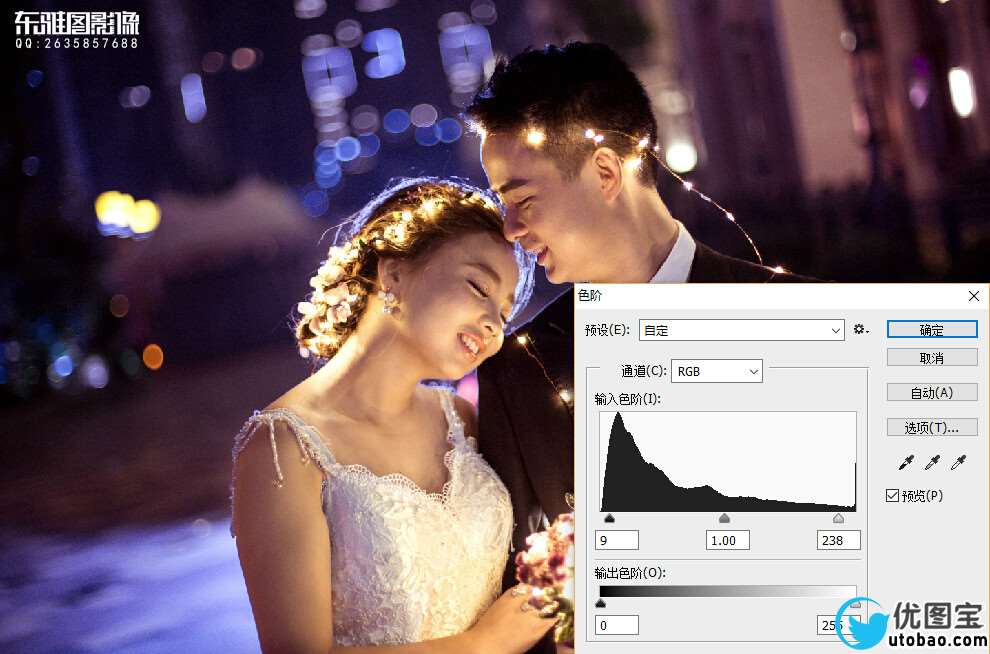
Task: Click the 输入色阶(I): label
Action: pyautogui.click(x=628, y=399)
